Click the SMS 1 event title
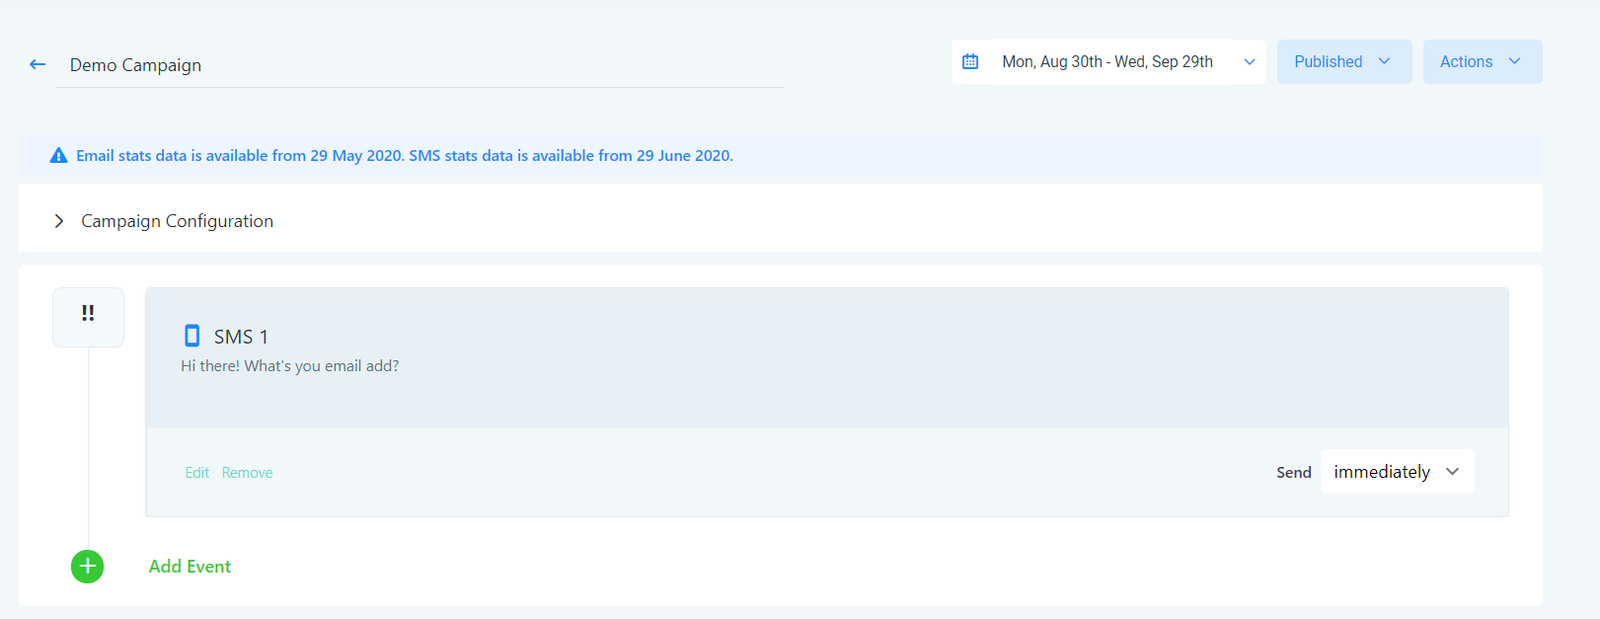1600x619 pixels. coord(241,337)
